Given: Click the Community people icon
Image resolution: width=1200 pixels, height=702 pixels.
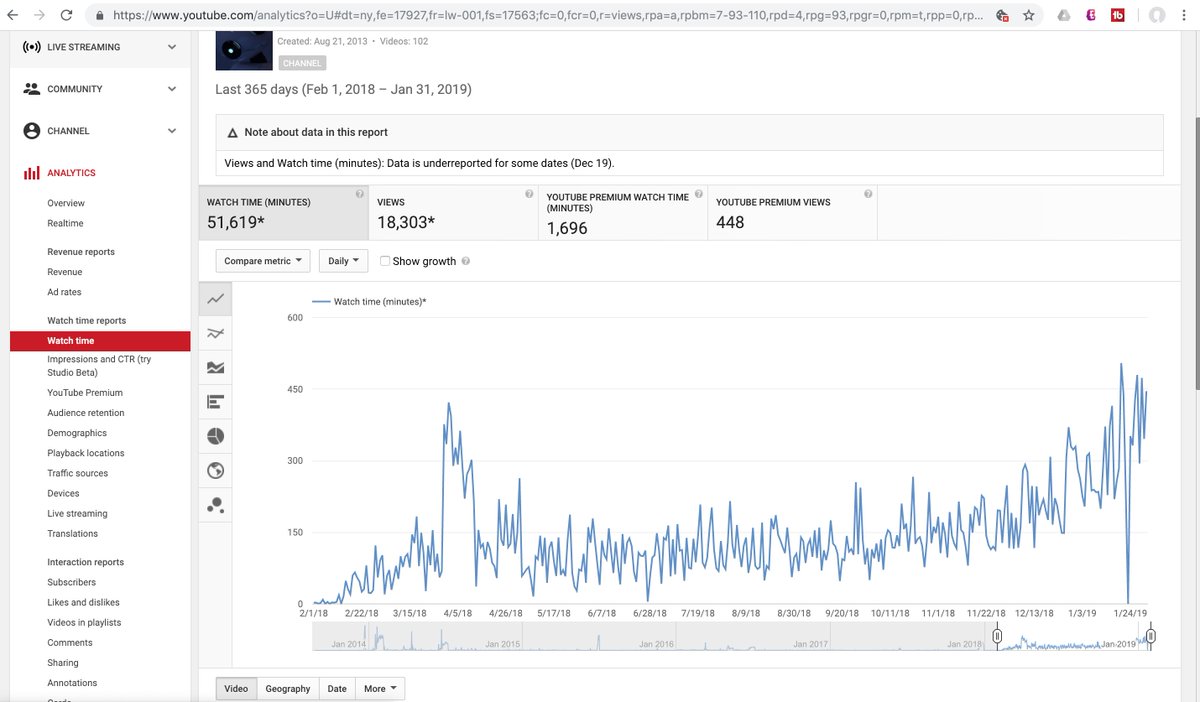Looking at the screenshot, I should 31,89.
